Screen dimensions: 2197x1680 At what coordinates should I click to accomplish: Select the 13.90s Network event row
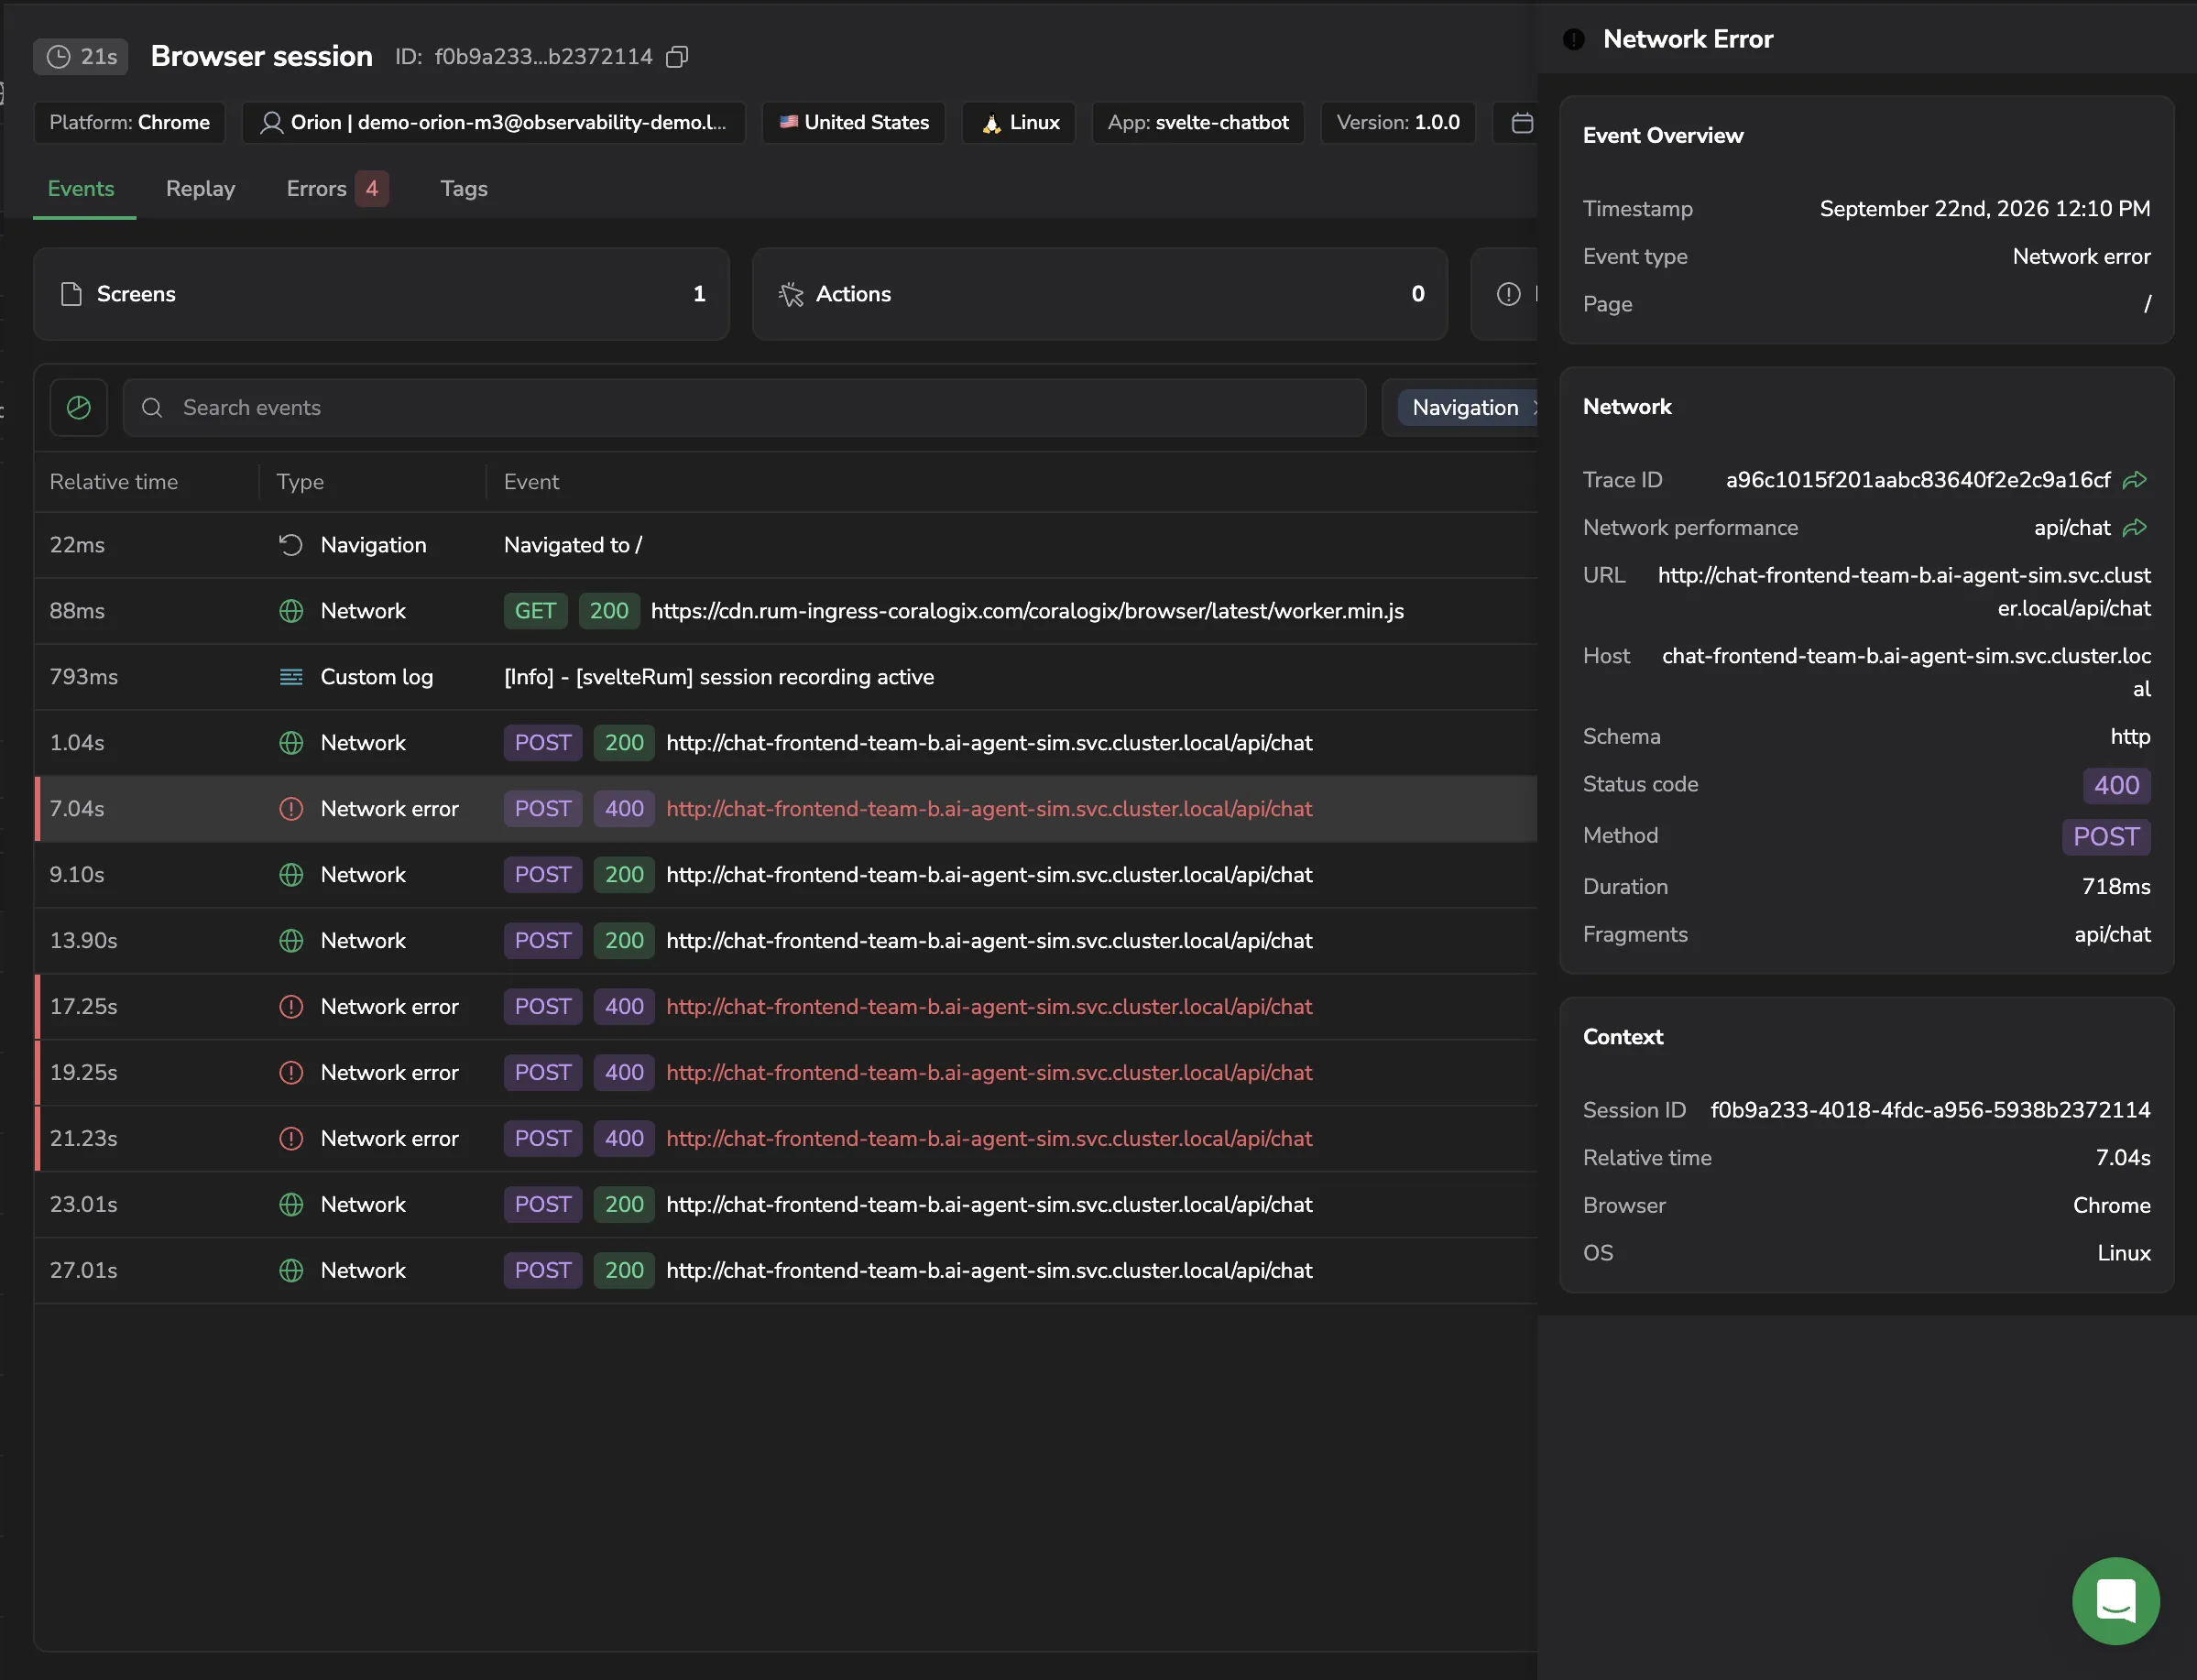(x=786, y=941)
